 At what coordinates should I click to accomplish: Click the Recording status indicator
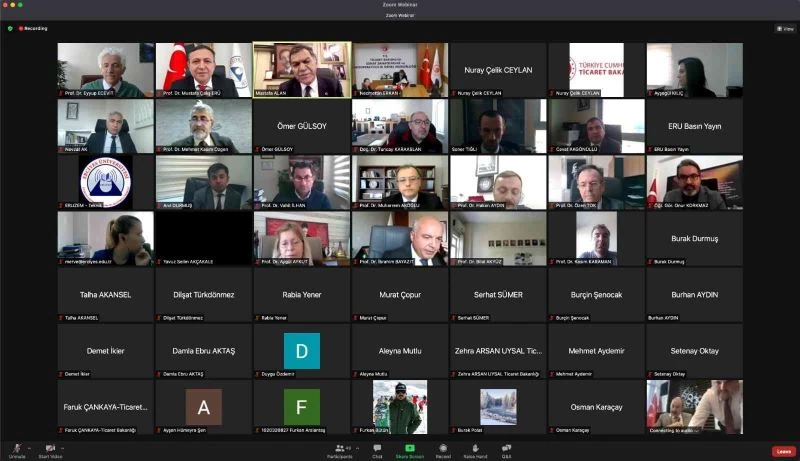[x=33, y=28]
